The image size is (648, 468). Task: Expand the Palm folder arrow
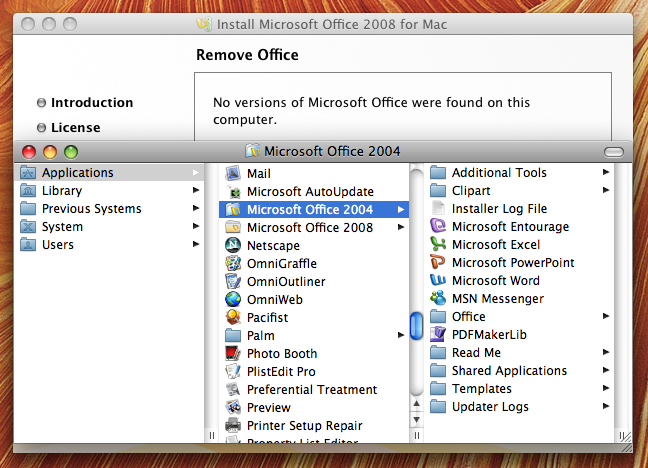[401, 335]
